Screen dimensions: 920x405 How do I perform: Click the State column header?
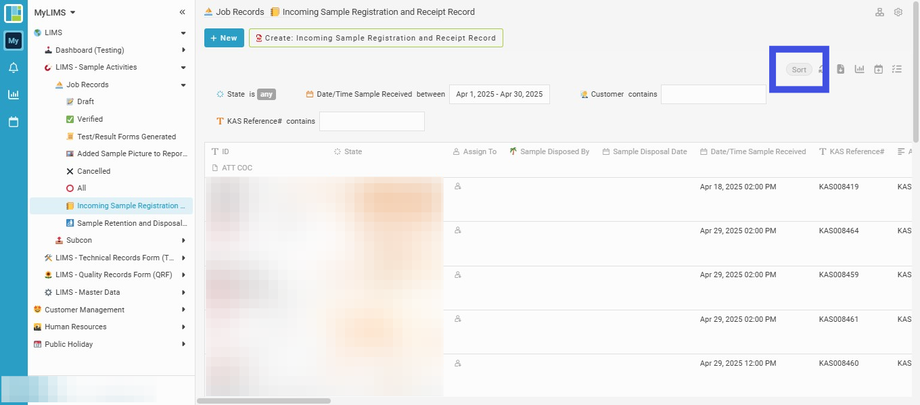[348, 151]
